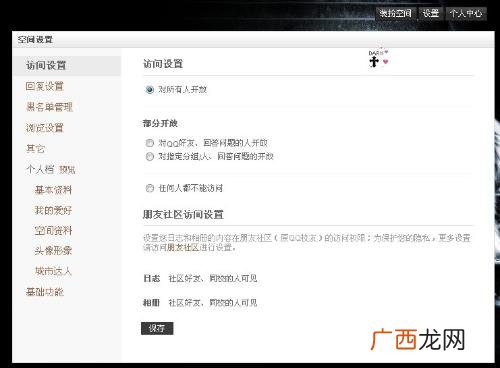The image size is (500, 368).
Task: Click 日志 row value 社区好友、同校的人可见
Action: tap(213, 278)
